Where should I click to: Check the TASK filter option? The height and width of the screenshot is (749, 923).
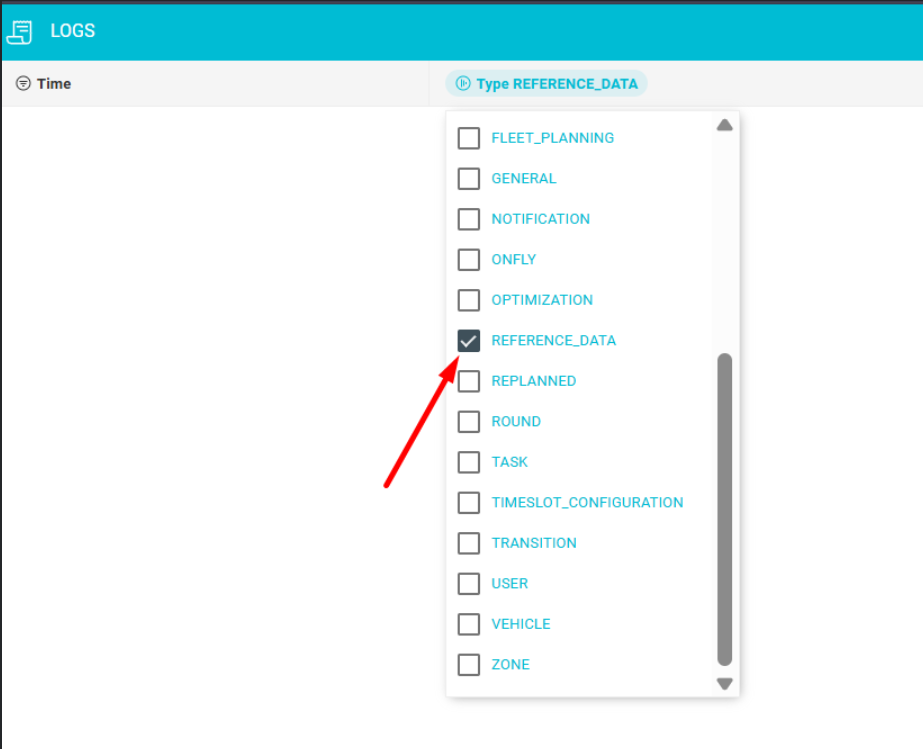coord(468,462)
